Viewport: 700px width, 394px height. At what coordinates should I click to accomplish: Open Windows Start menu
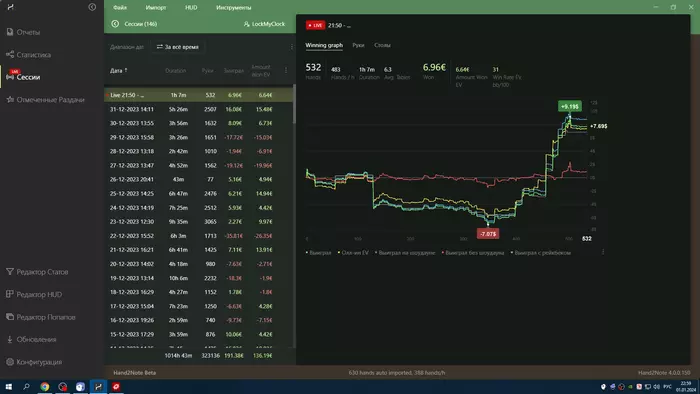click(8, 386)
